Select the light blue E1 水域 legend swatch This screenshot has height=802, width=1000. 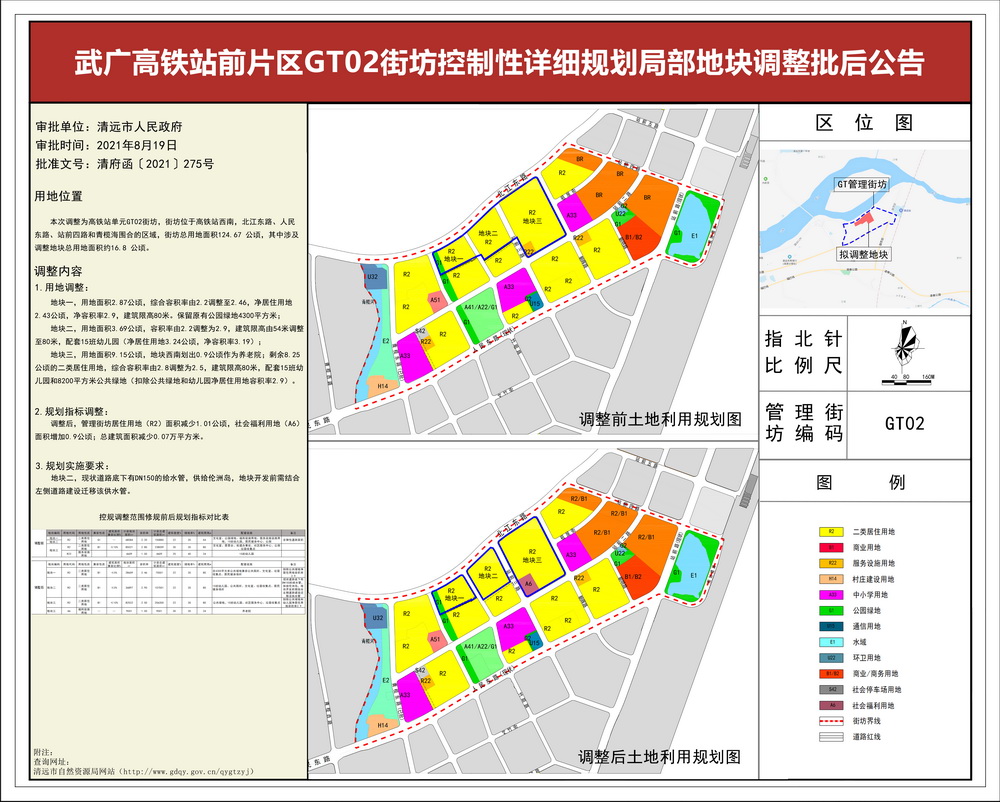coord(832,642)
